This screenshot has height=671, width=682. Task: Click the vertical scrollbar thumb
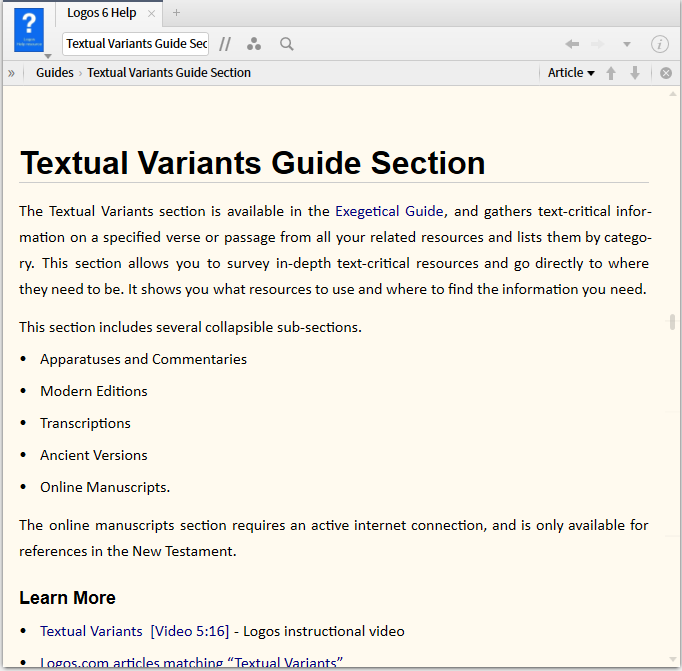(x=672, y=322)
